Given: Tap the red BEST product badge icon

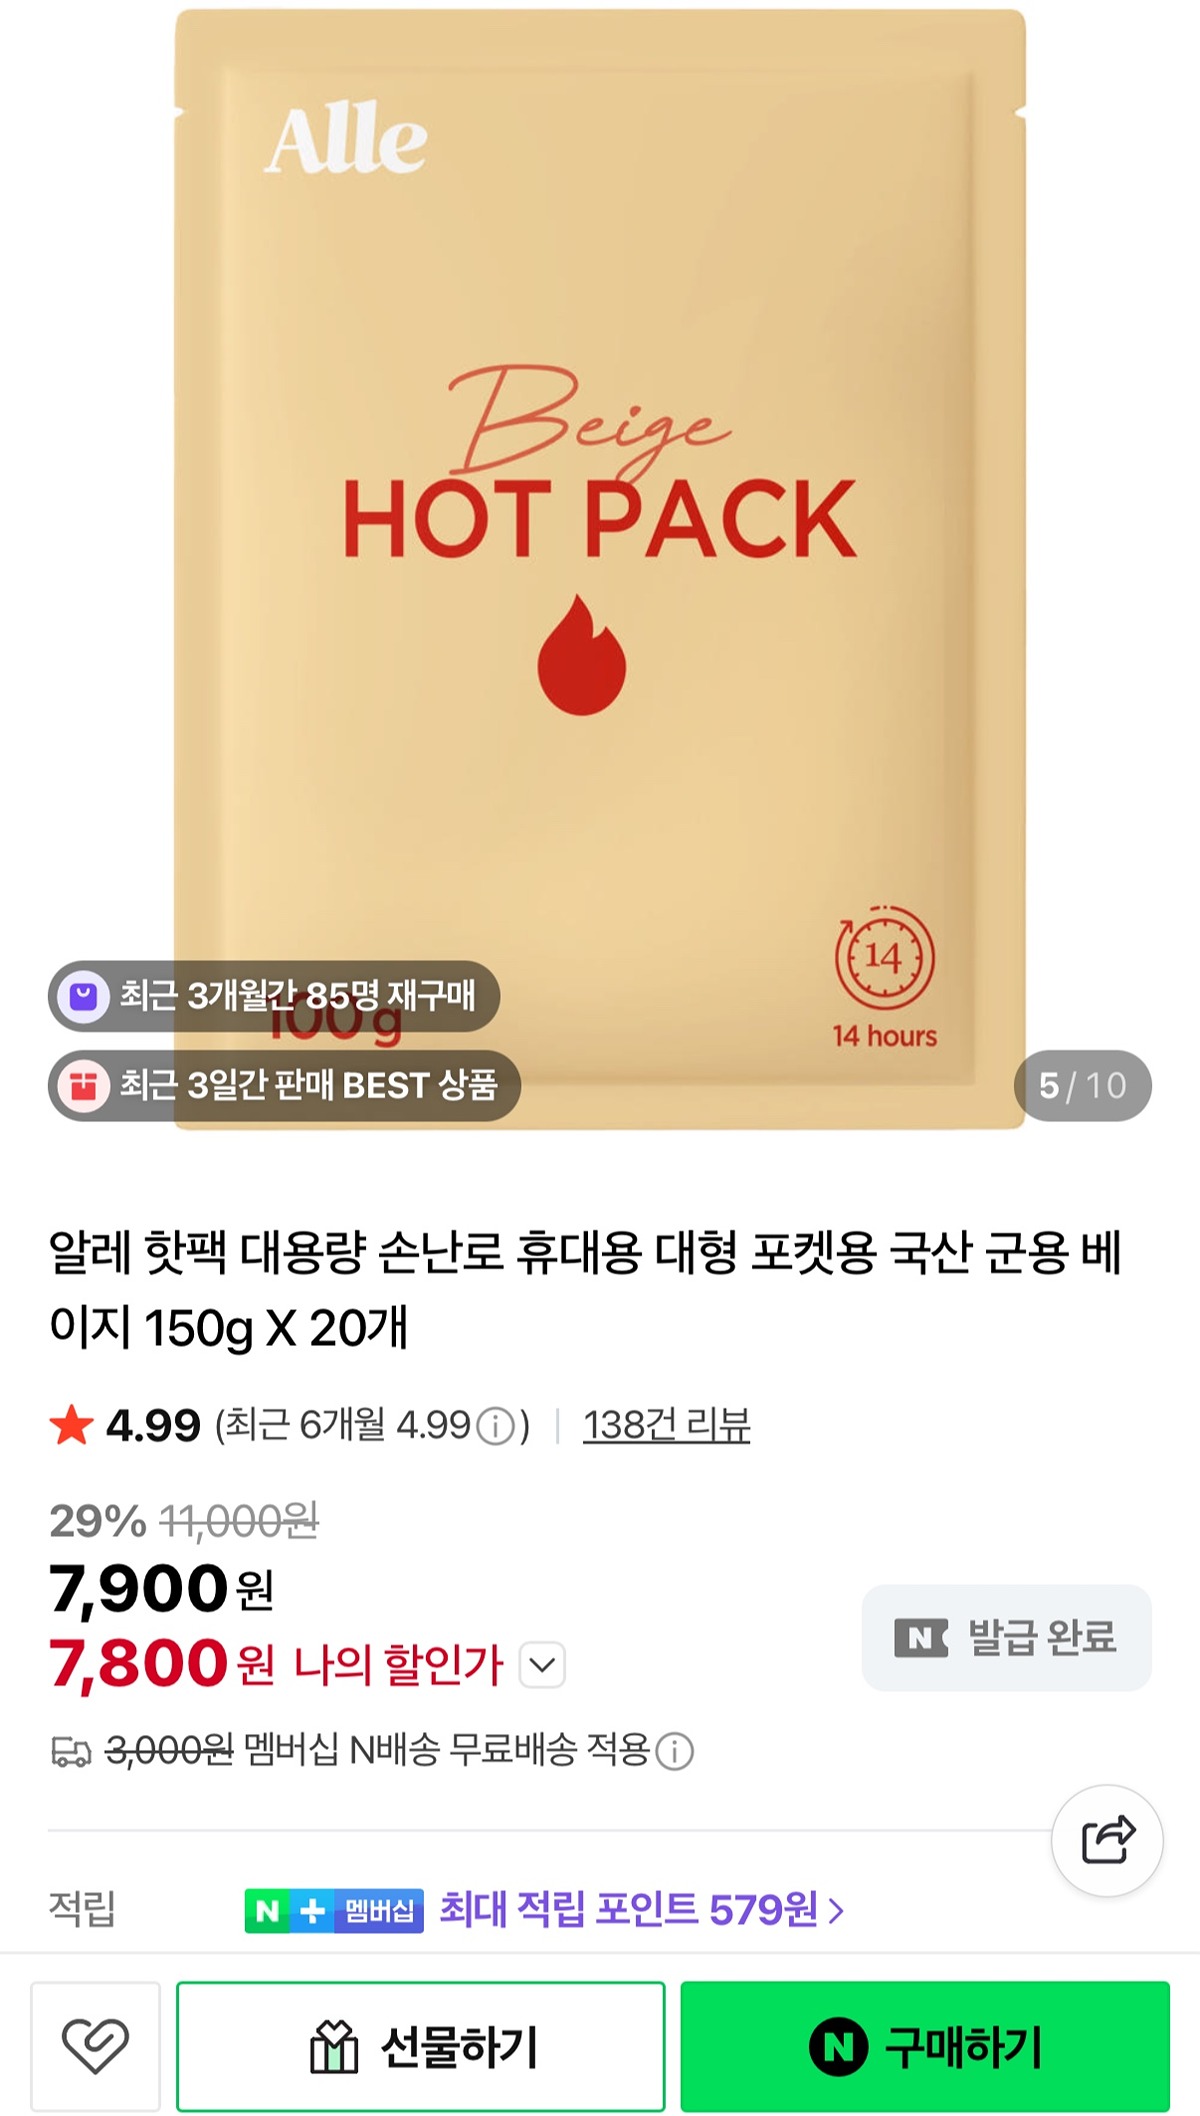Looking at the screenshot, I should [x=84, y=1086].
